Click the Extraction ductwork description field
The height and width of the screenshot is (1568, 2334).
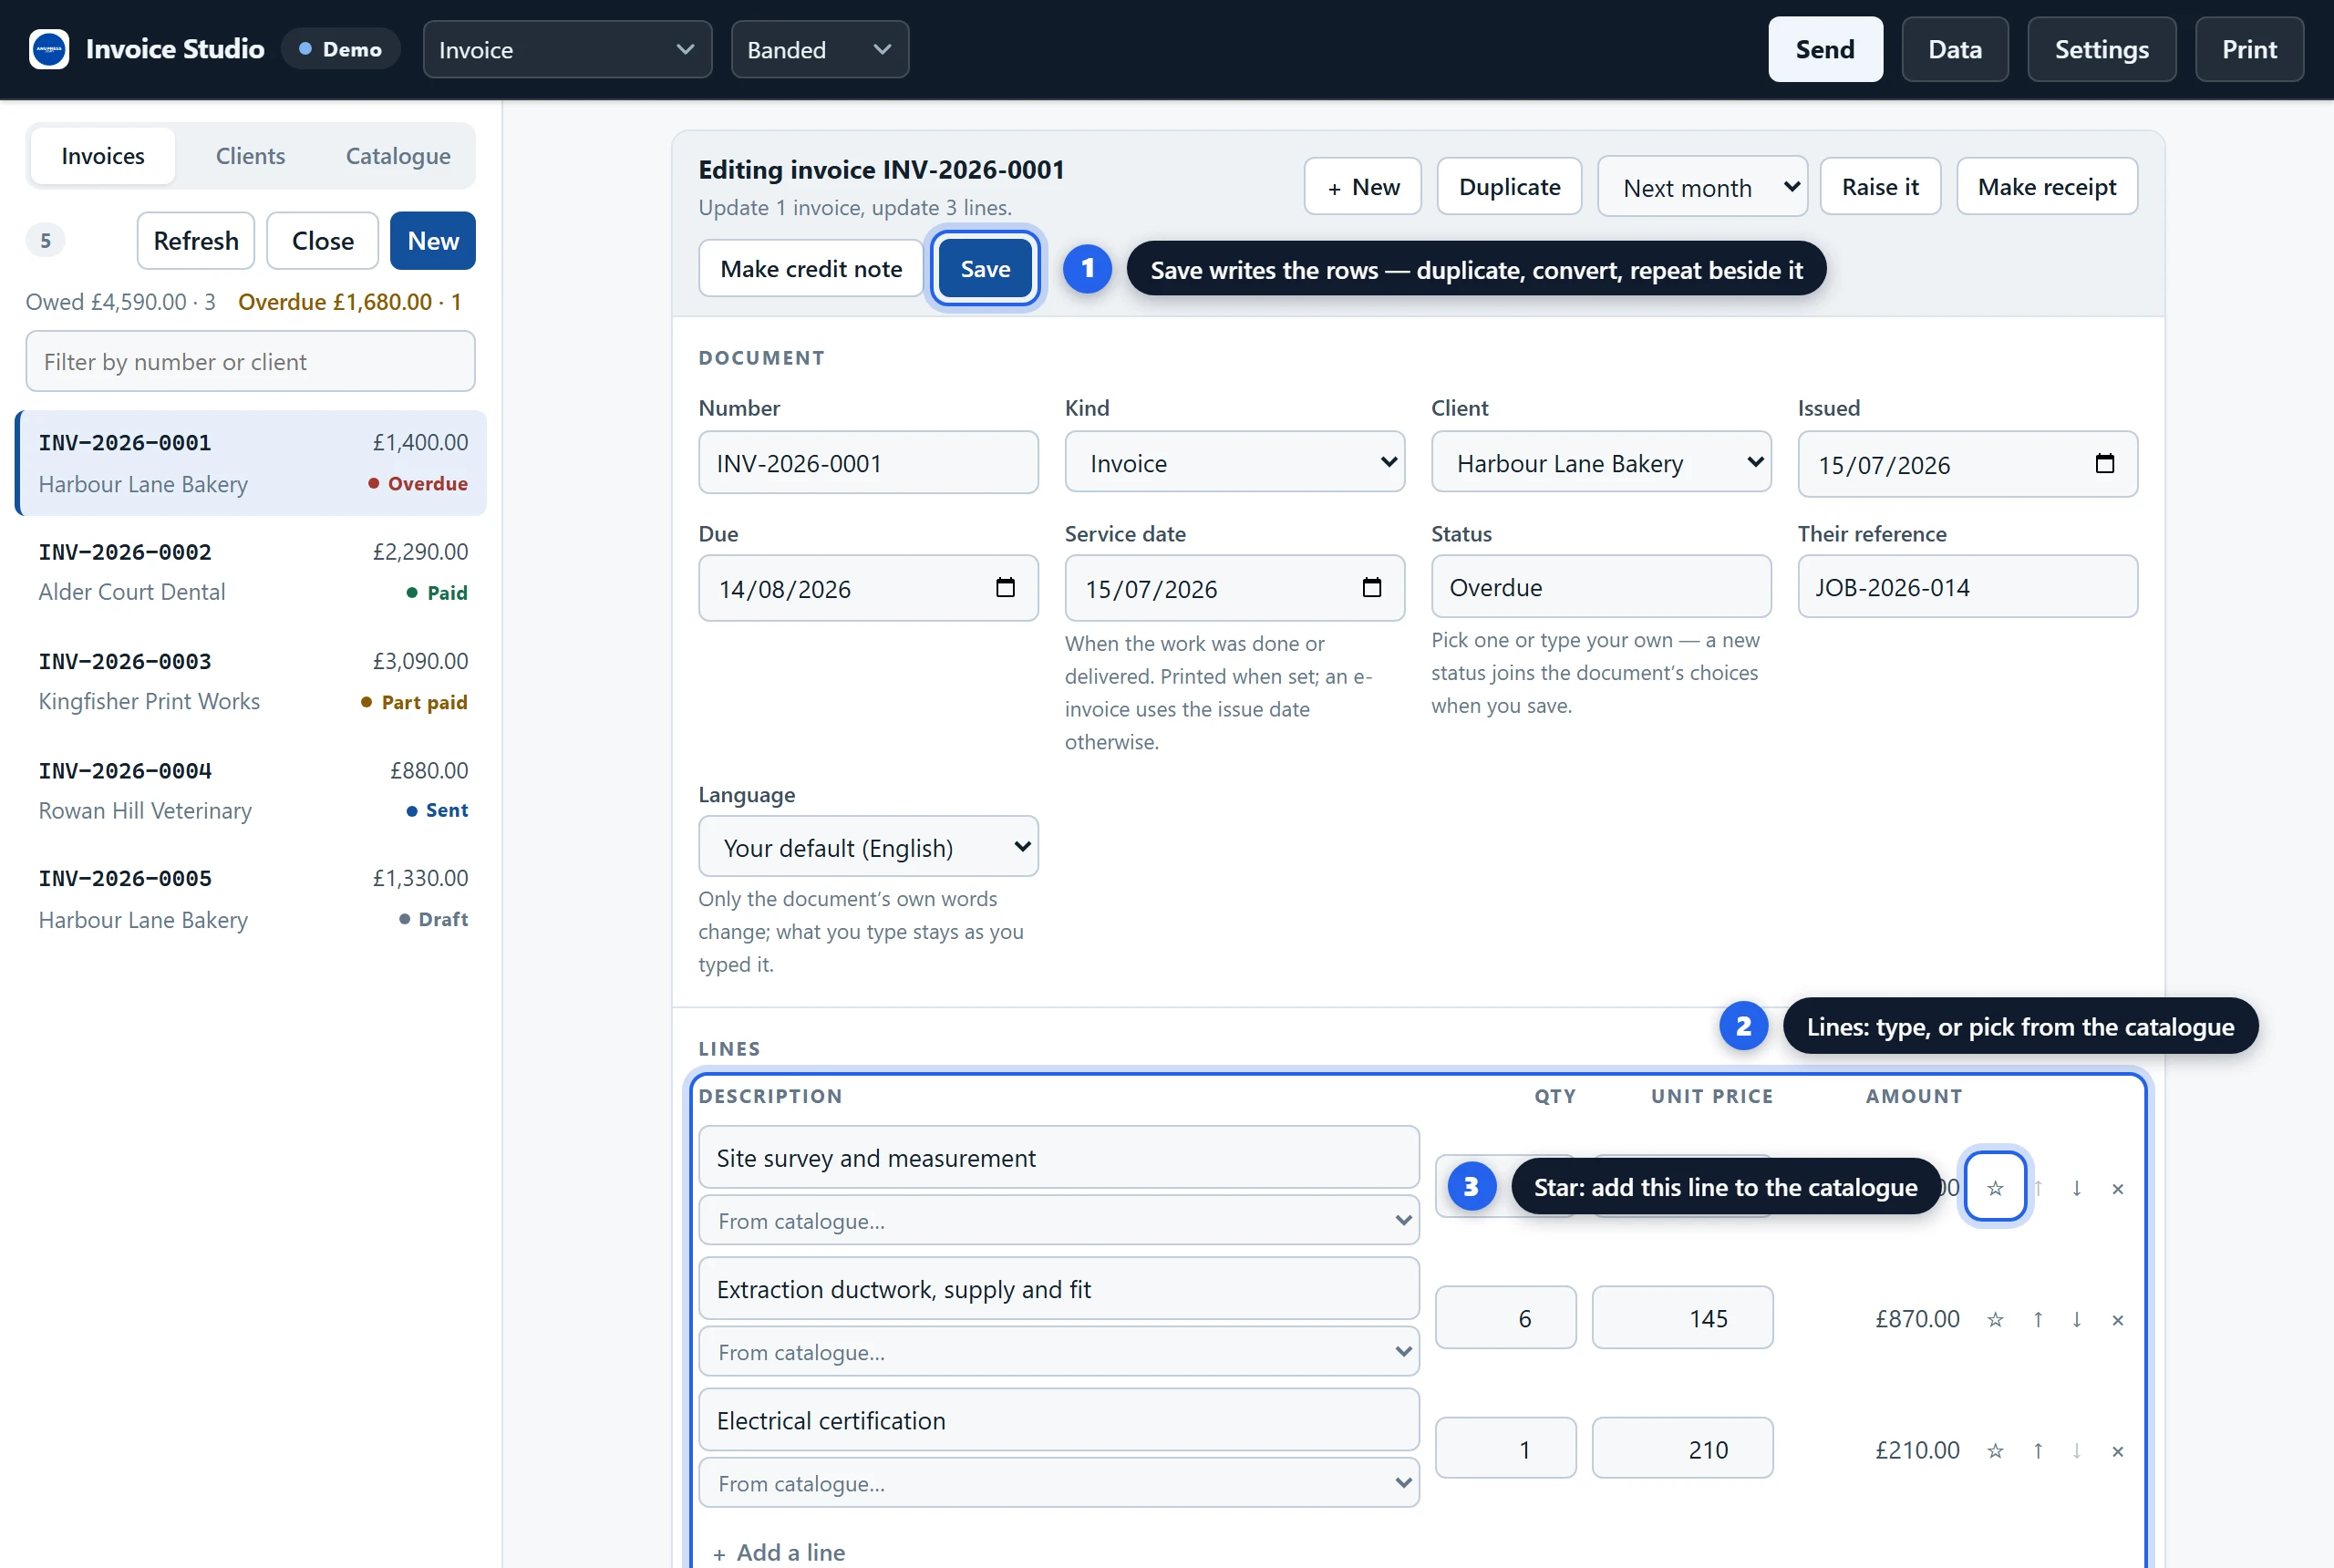pos(1058,1288)
